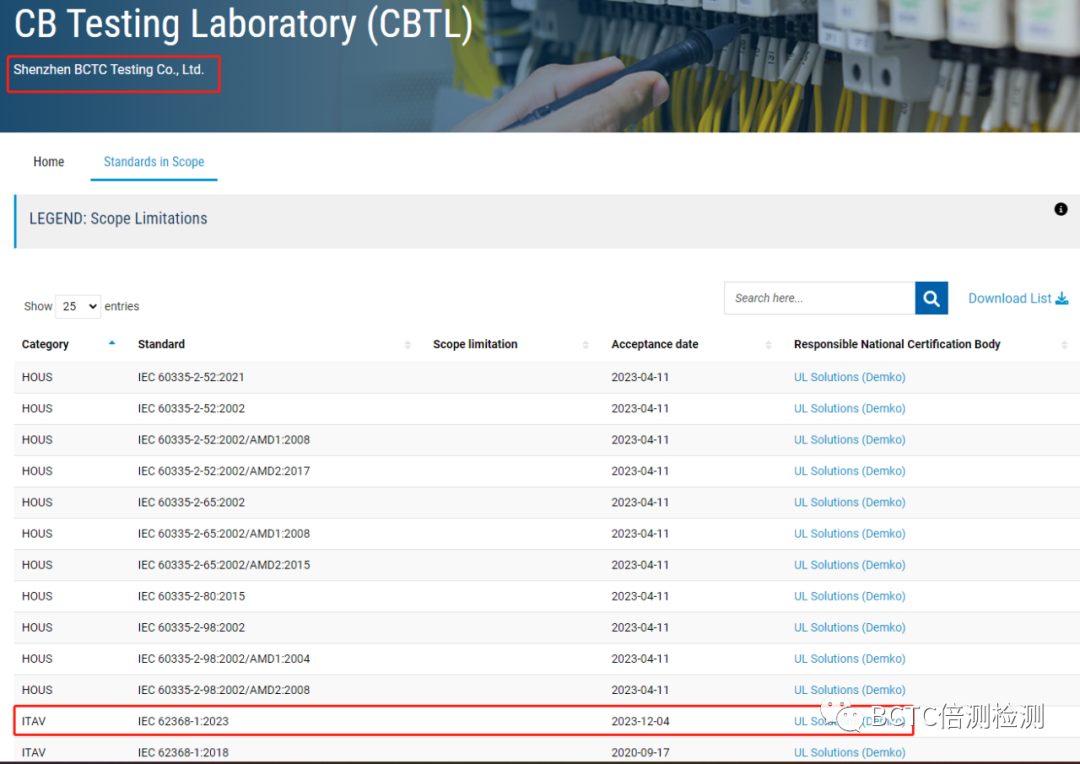
Task: Sort by Responsible National Certification Body arrows
Action: pos(1064,344)
